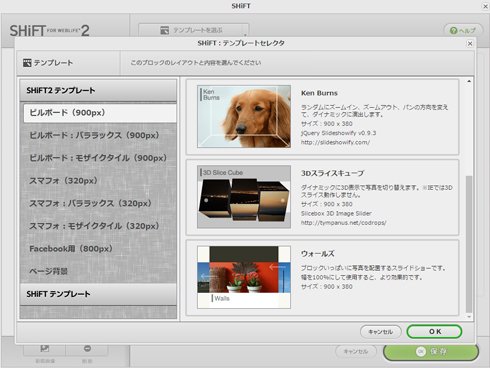Open the ページ背景 category

coord(48,271)
